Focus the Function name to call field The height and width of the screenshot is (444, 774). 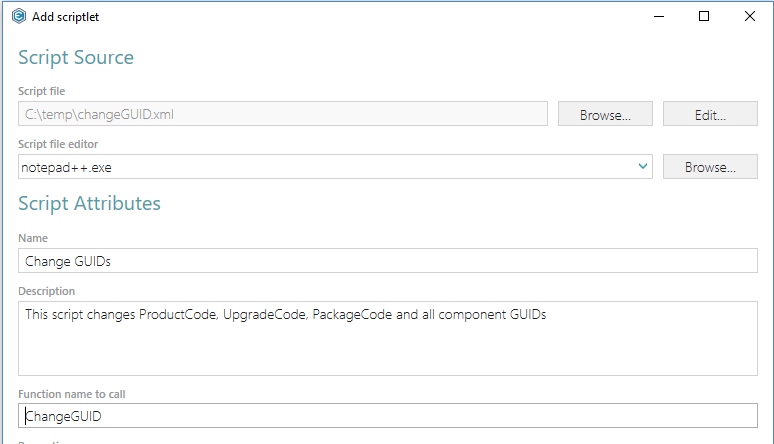point(387,415)
